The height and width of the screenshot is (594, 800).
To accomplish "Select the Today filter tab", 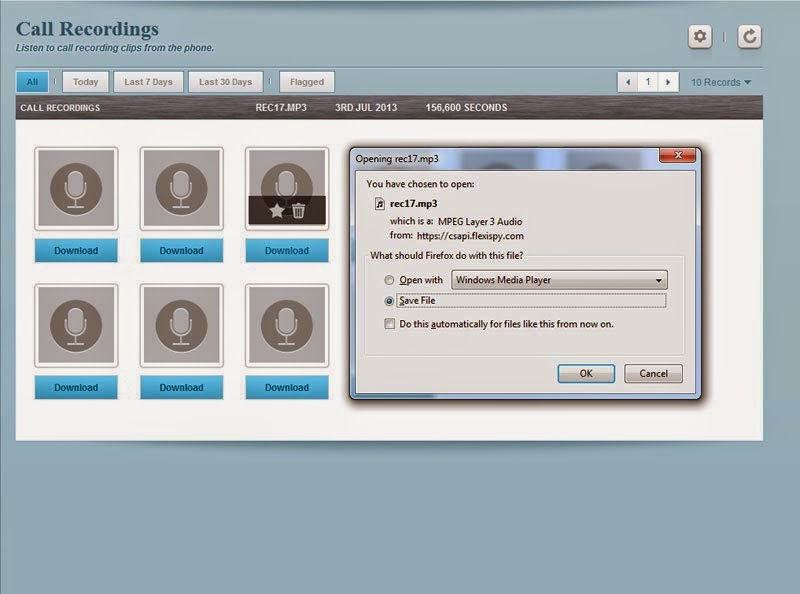I will (x=85, y=82).
